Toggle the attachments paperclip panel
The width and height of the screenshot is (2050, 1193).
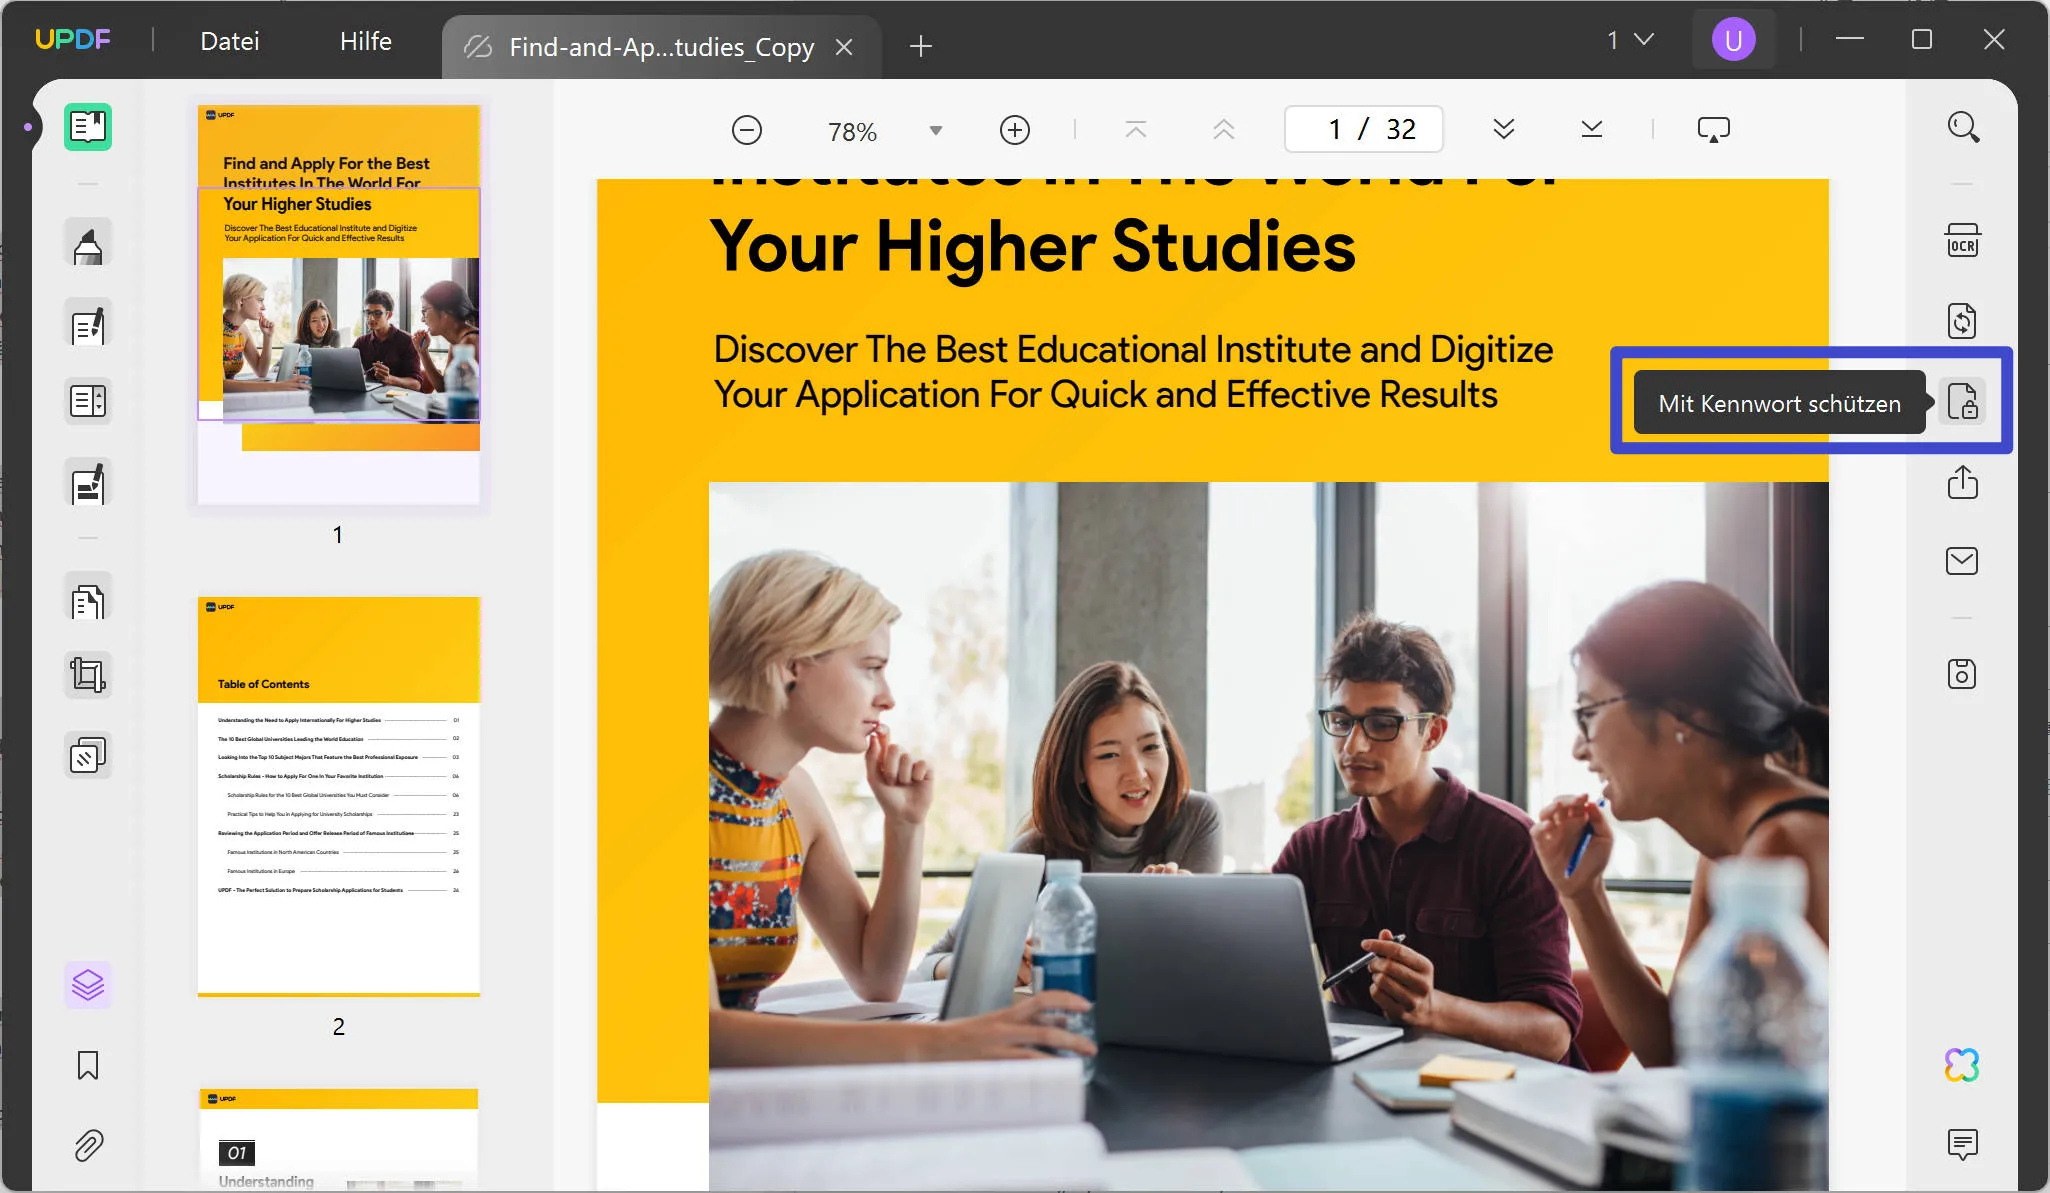[88, 1145]
